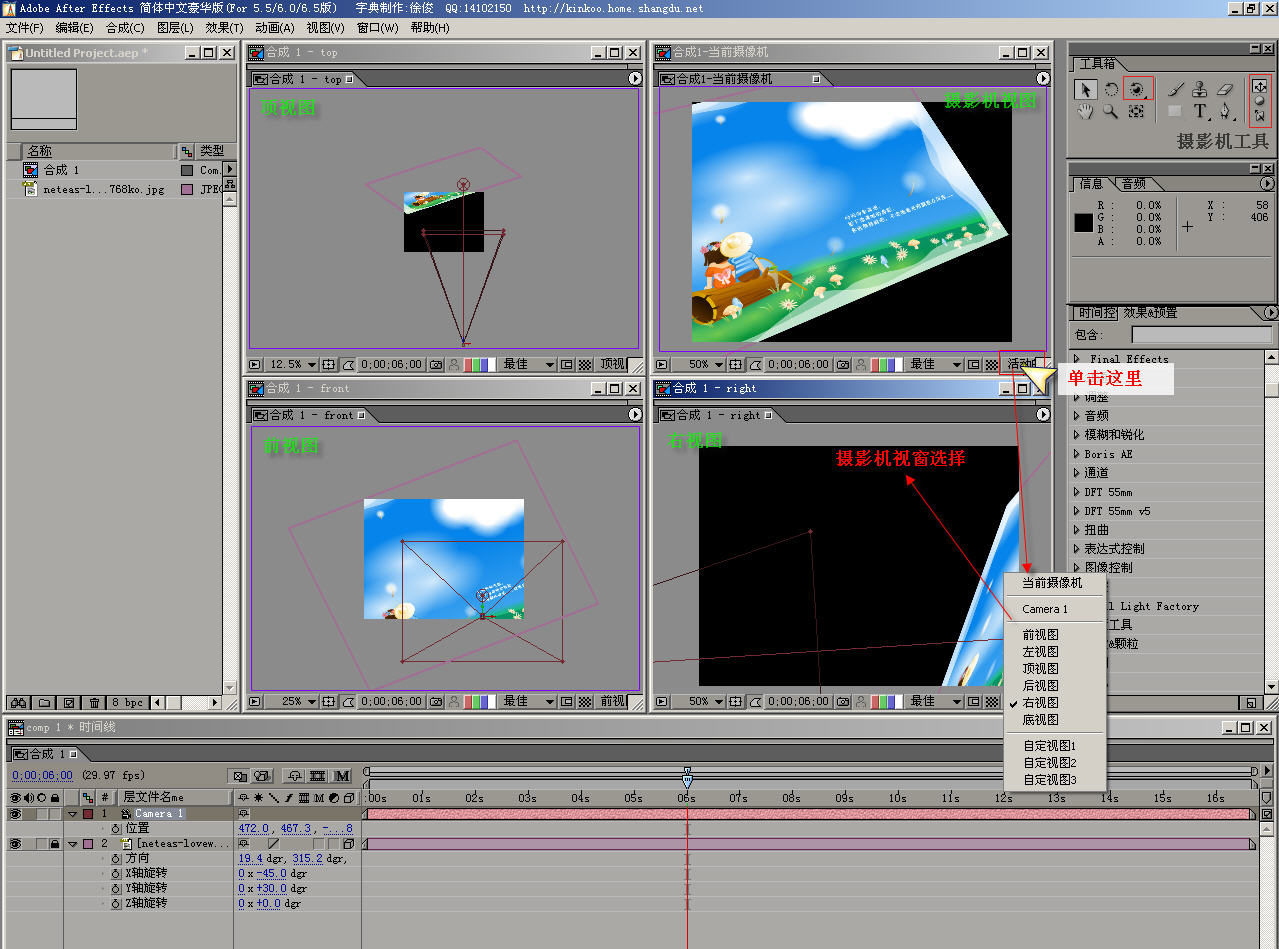This screenshot has height=949, width=1279.
Task: Click the 包含 search field in effects panel
Action: click(x=1201, y=335)
